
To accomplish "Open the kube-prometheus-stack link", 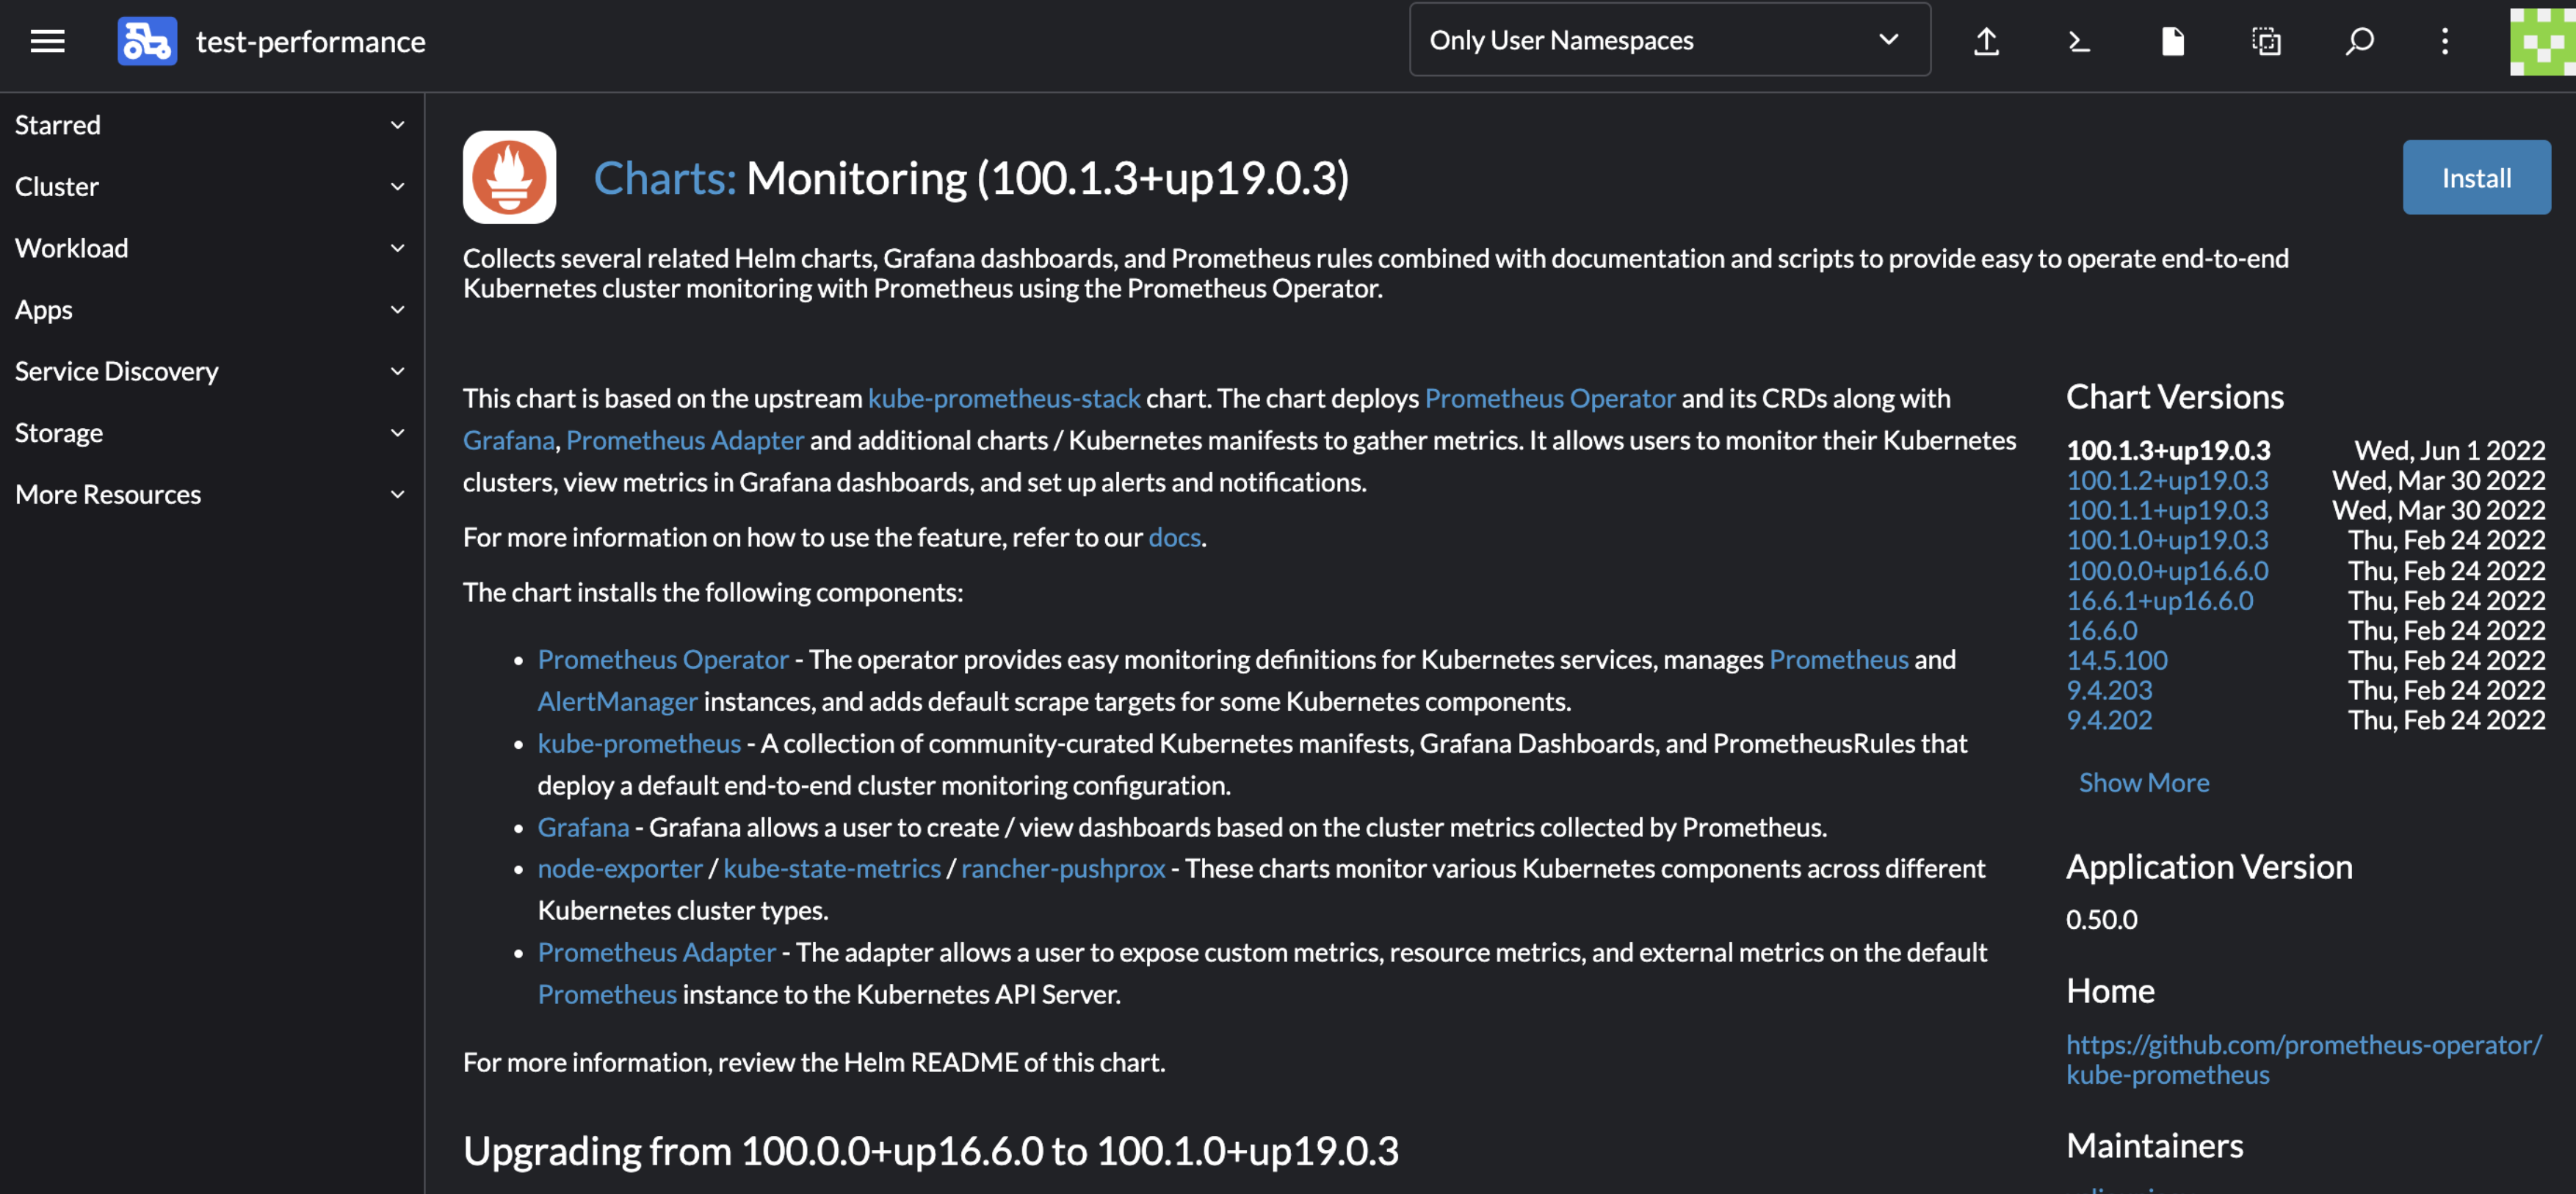I will click(x=1004, y=398).
